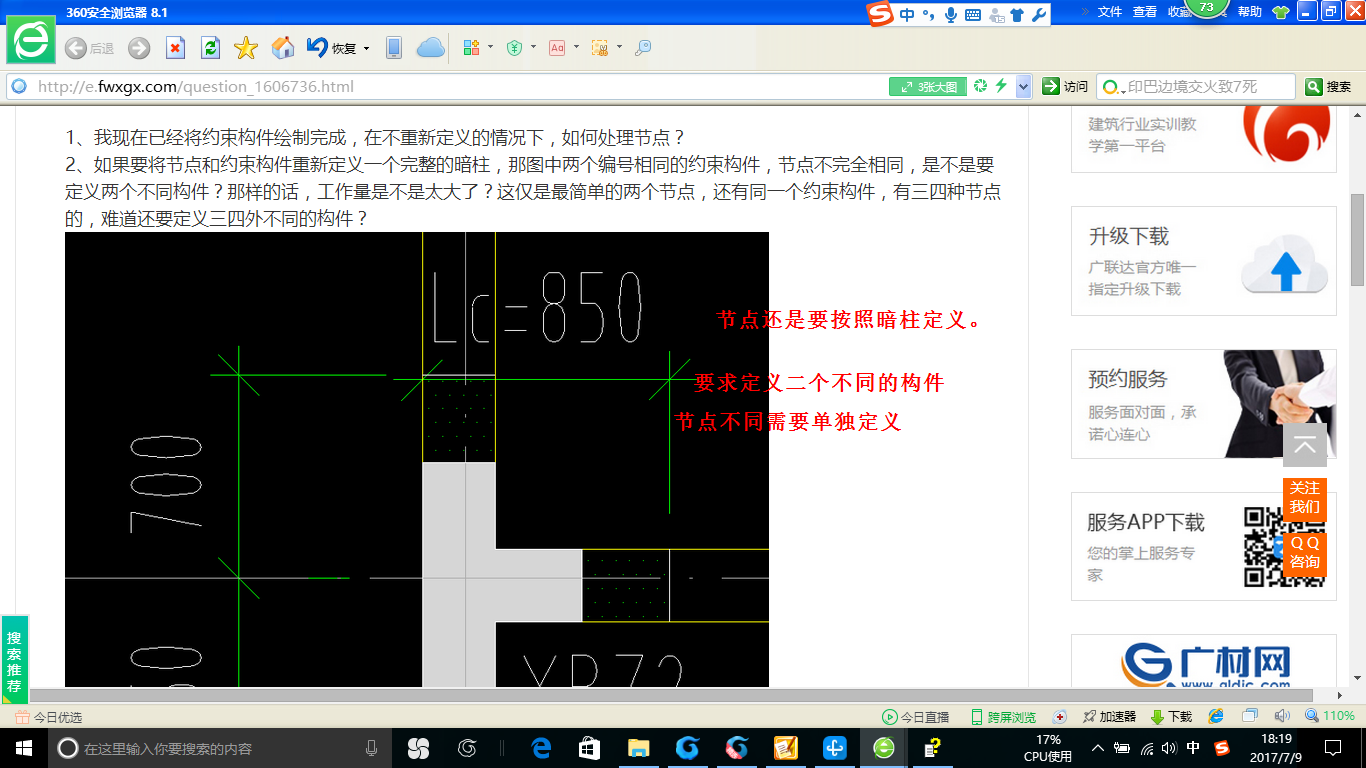Open the search engine selector dropdown
Screen dimensions: 1366x768
click(1113, 87)
